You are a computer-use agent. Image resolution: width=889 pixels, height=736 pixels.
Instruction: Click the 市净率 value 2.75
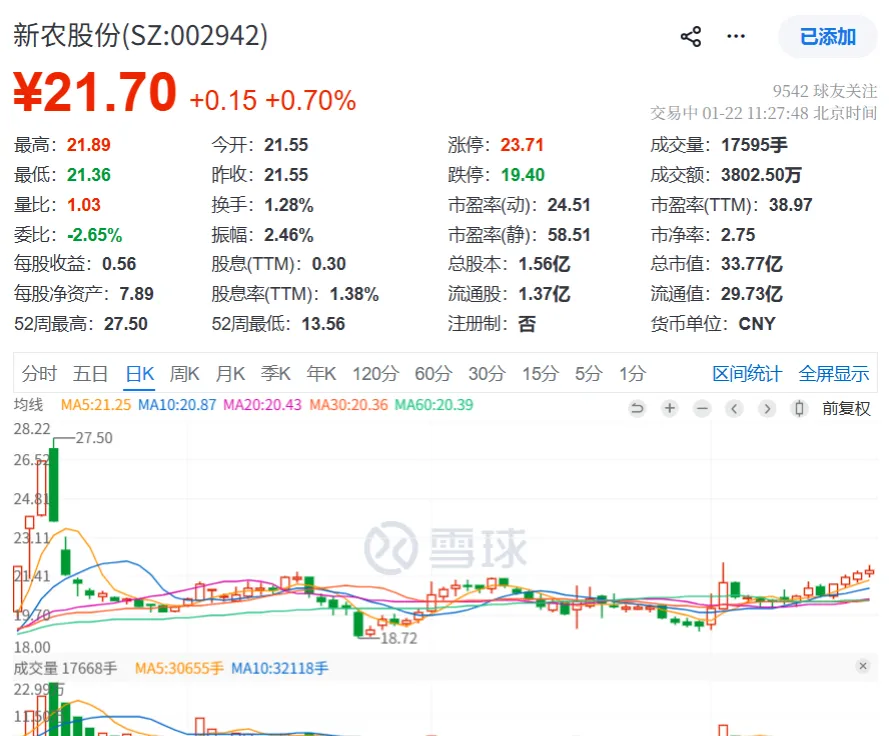pos(738,235)
